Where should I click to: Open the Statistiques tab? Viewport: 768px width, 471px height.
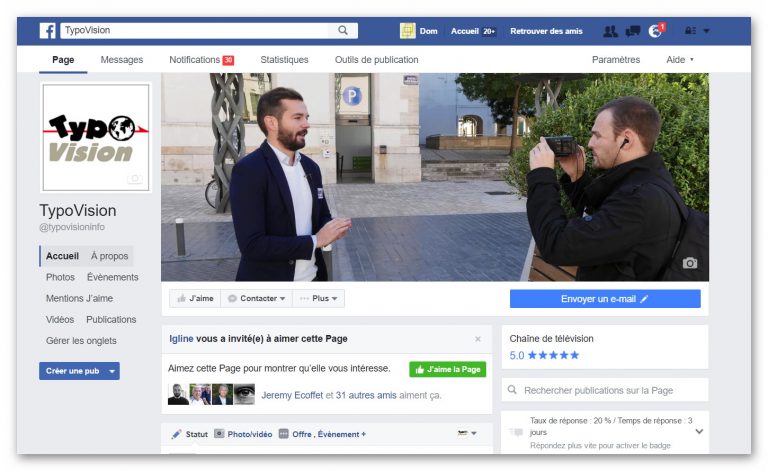pos(284,60)
